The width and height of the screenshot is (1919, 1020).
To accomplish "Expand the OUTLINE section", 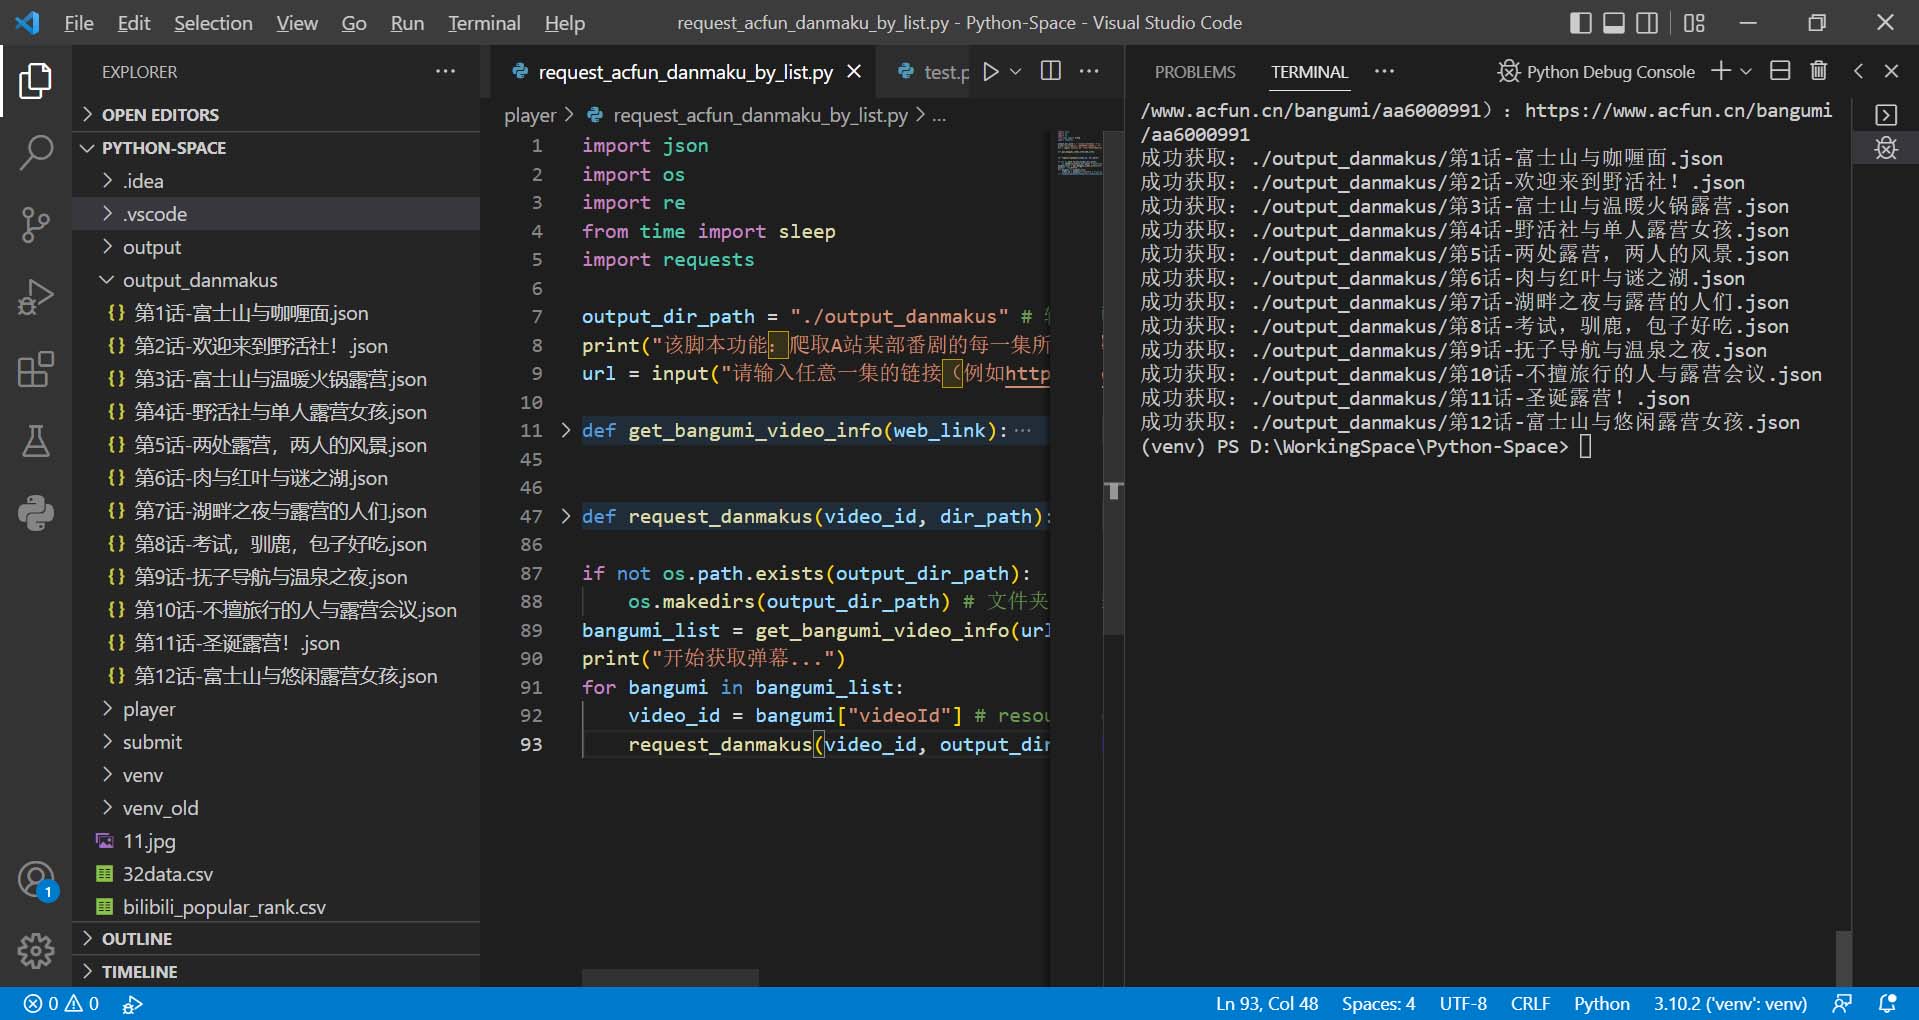I will (276, 939).
